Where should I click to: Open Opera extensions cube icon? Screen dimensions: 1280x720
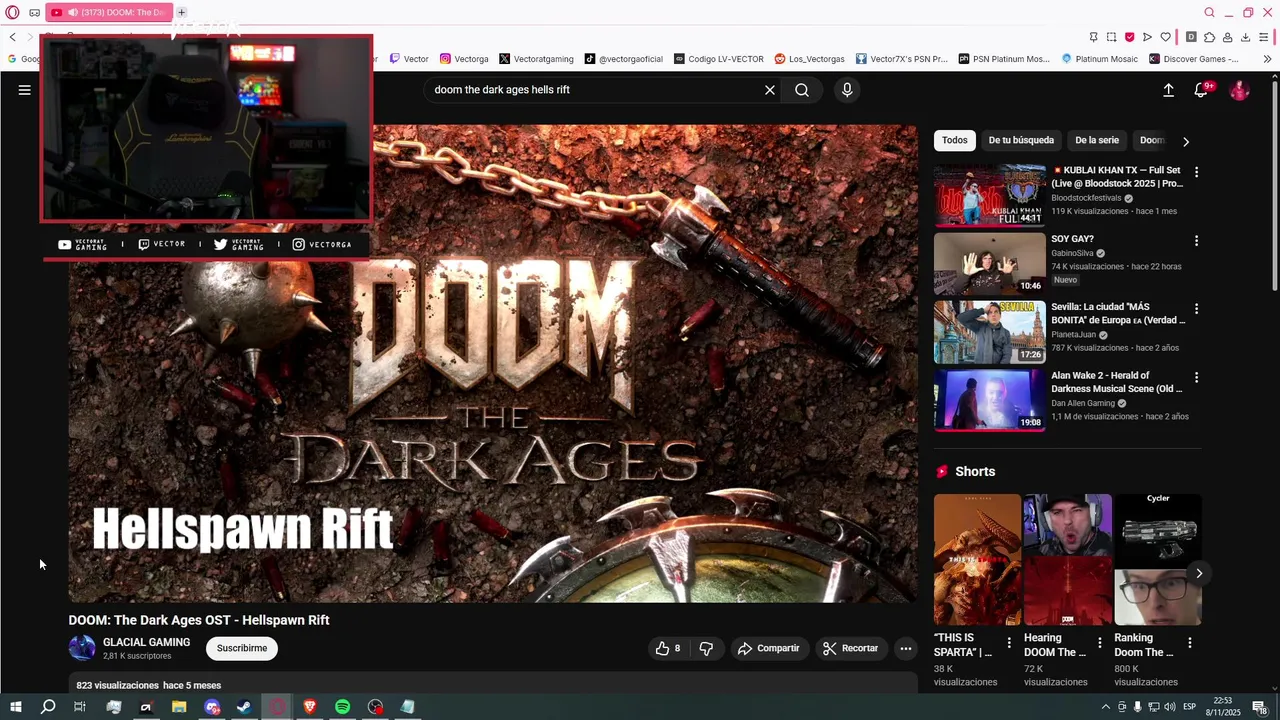(1209, 37)
